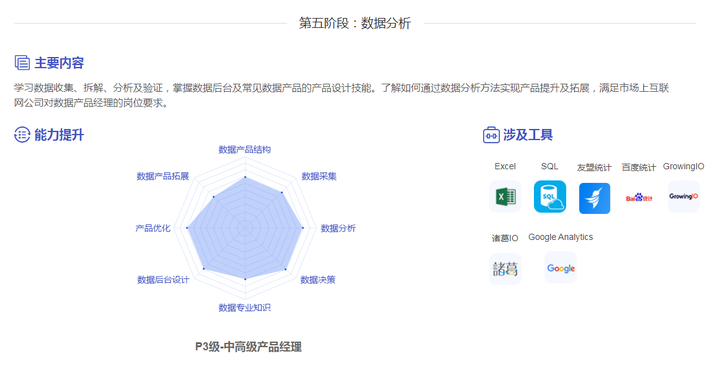
Task: Click the 百度统计 text label
Action: [x=639, y=168]
